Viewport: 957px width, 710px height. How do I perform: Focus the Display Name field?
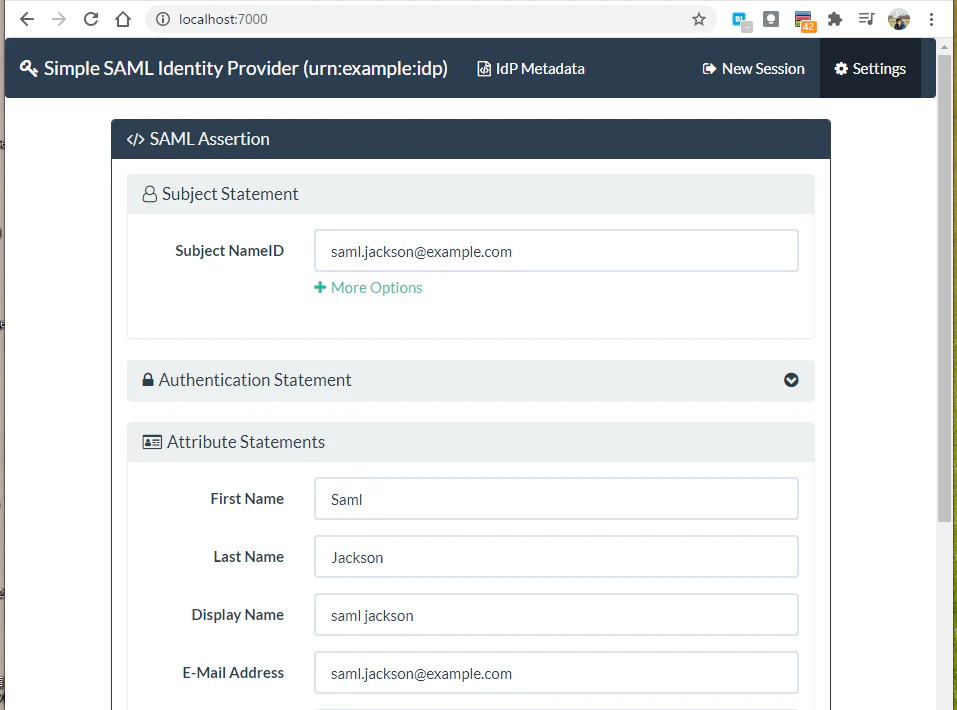(556, 615)
